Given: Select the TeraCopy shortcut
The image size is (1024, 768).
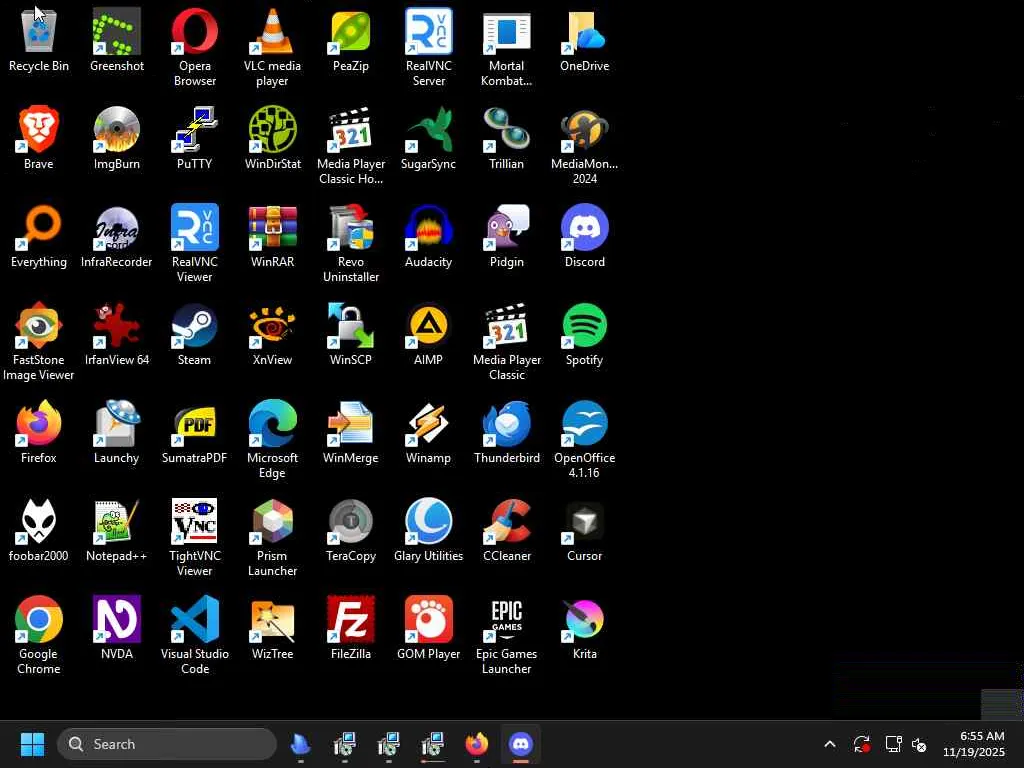Looking at the screenshot, I should coord(351,521).
